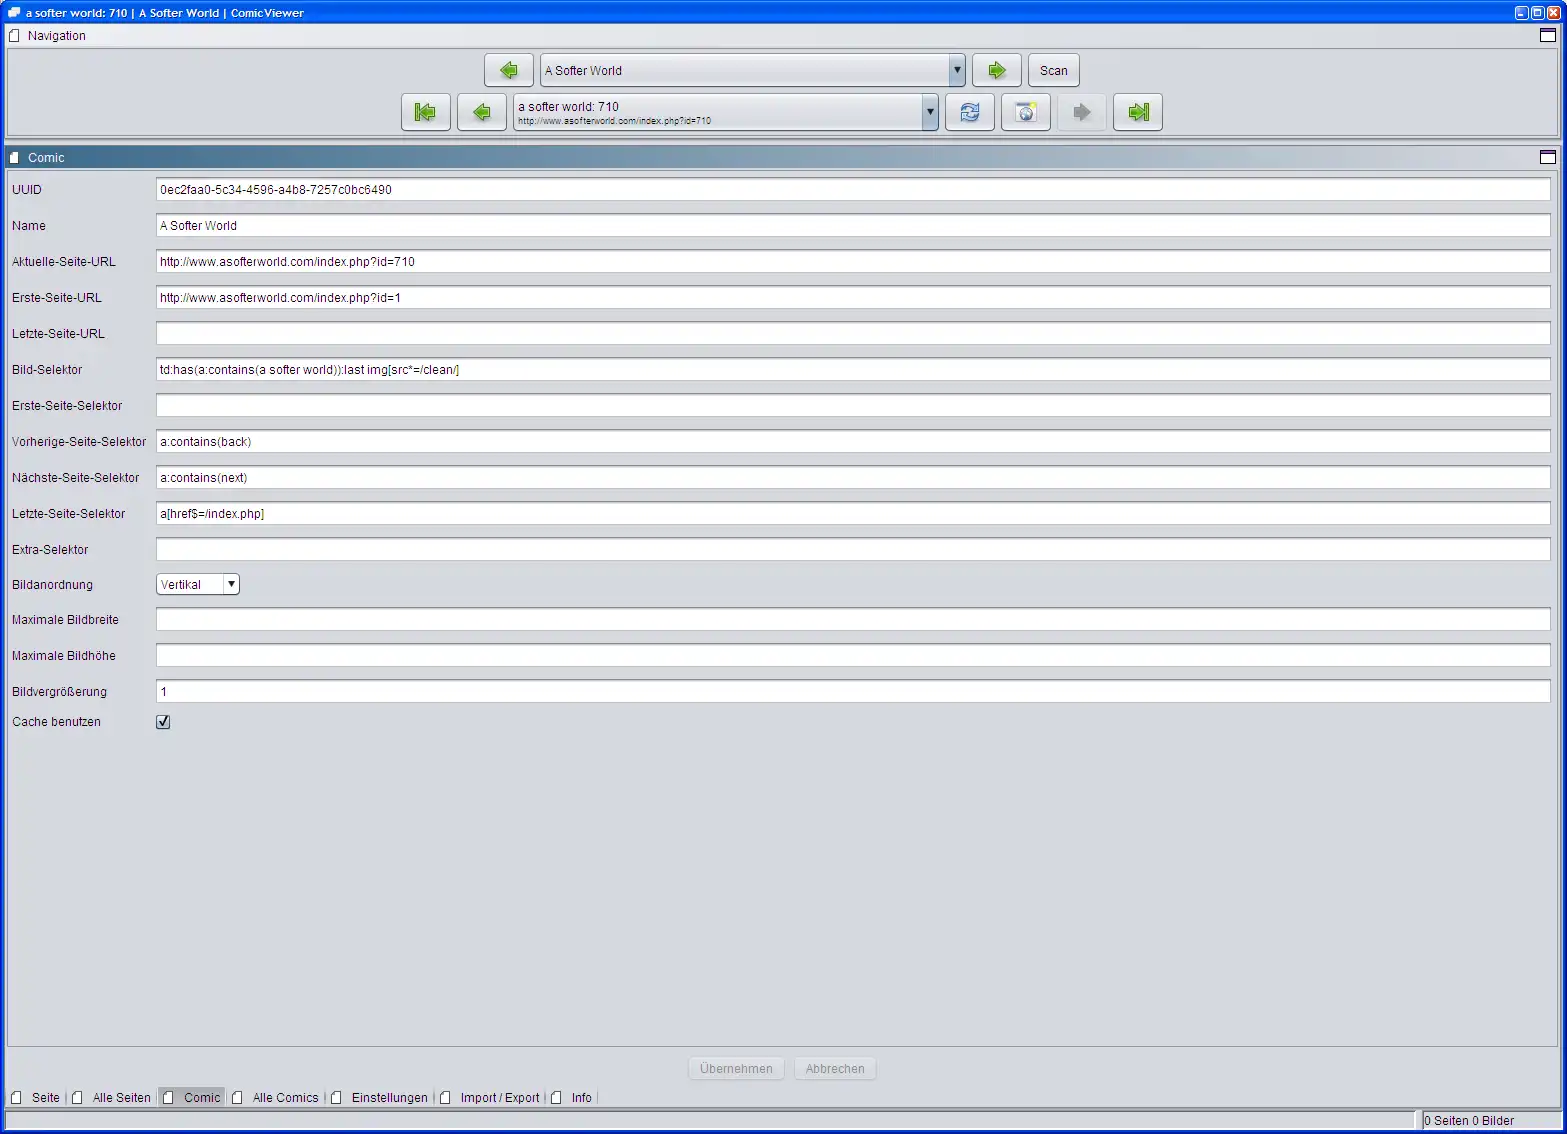Click the greyed-out next page arrow
Screen dimensions: 1567x1134
click(1082, 112)
